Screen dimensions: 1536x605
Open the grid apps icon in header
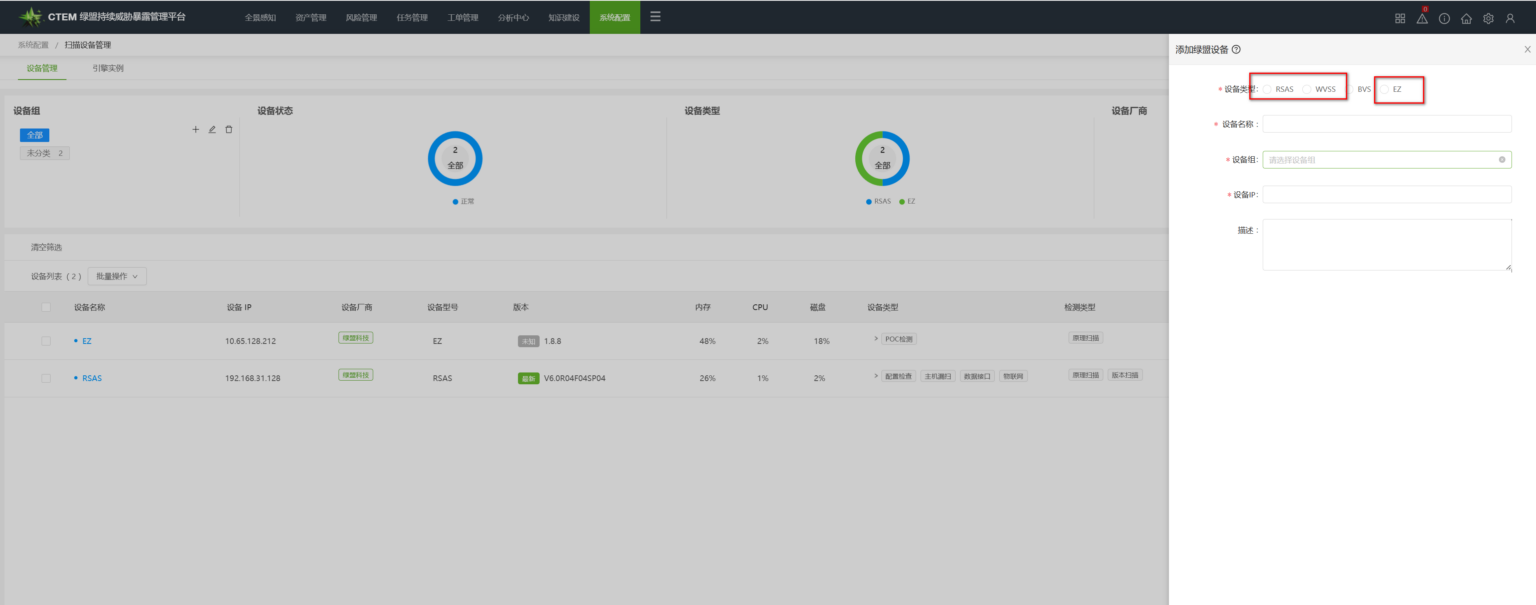1400,18
